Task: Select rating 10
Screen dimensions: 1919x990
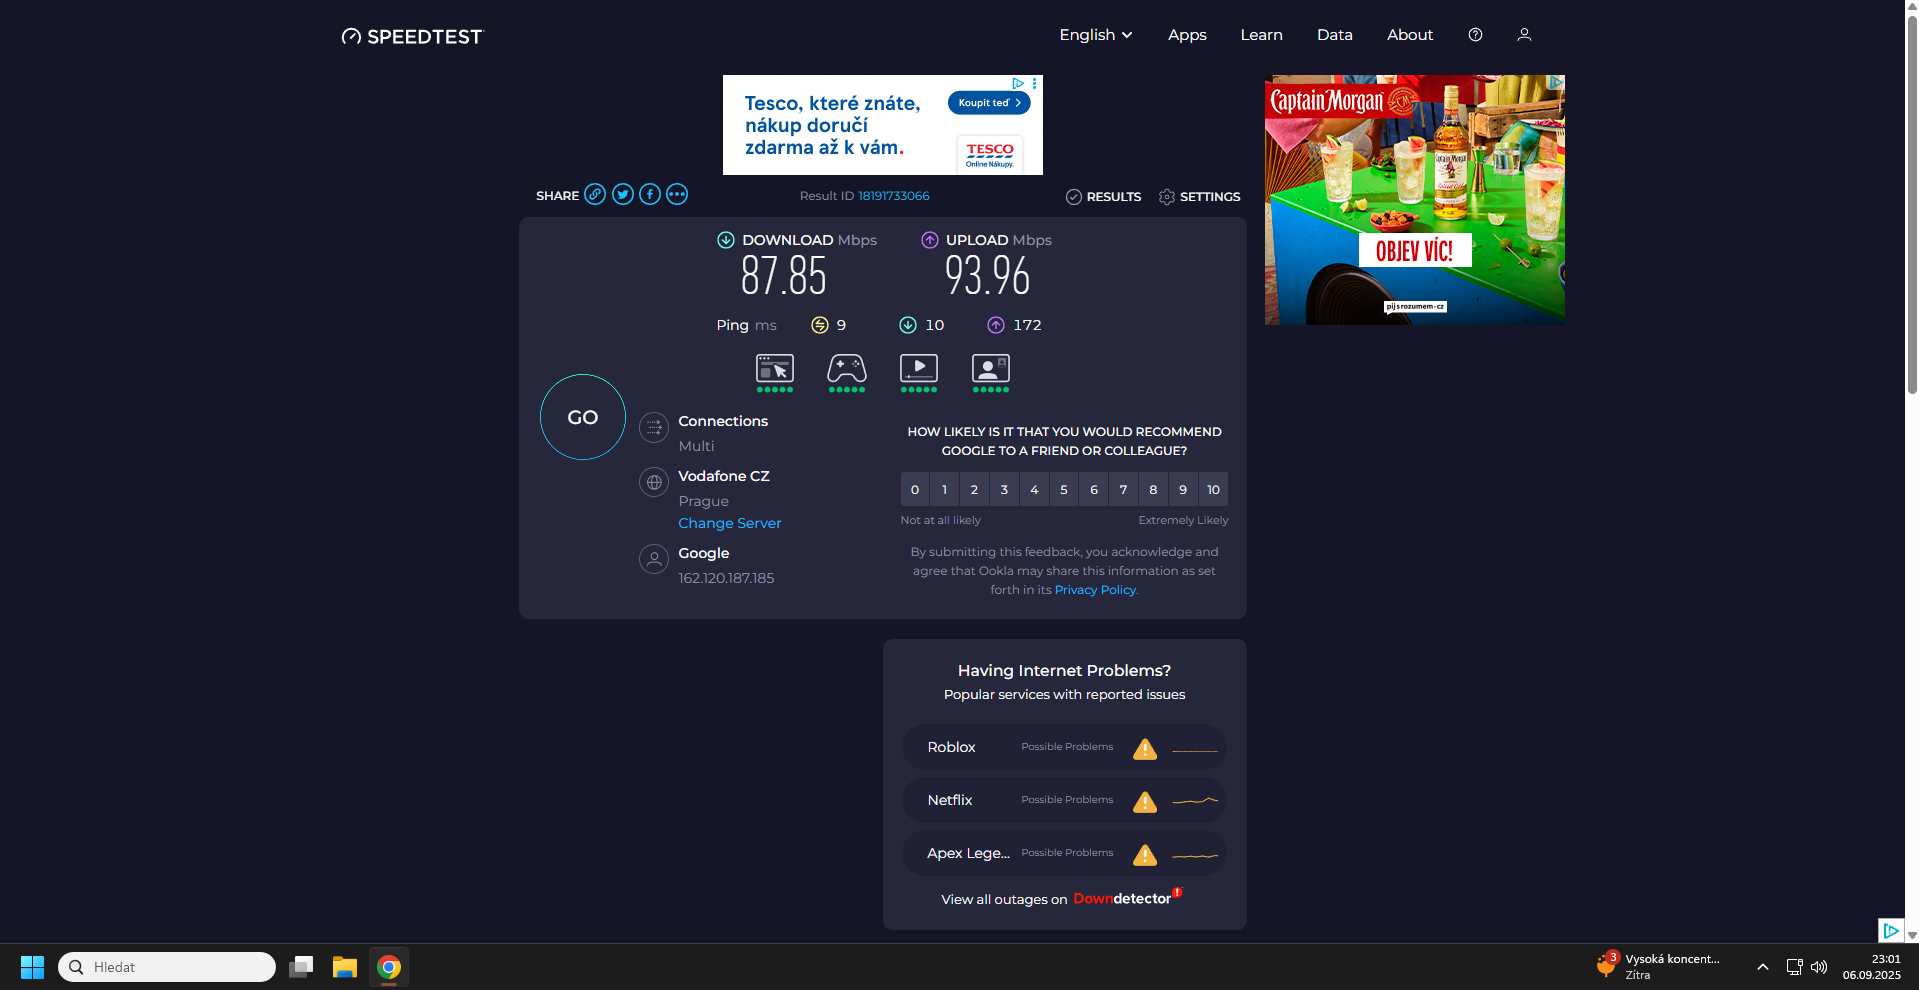Action: point(1213,490)
